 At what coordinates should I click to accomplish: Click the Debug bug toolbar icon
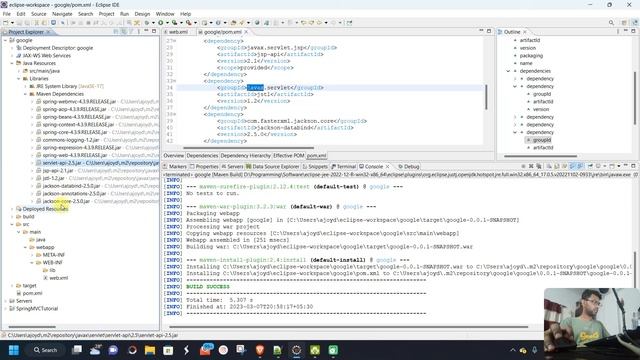pos(147,23)
